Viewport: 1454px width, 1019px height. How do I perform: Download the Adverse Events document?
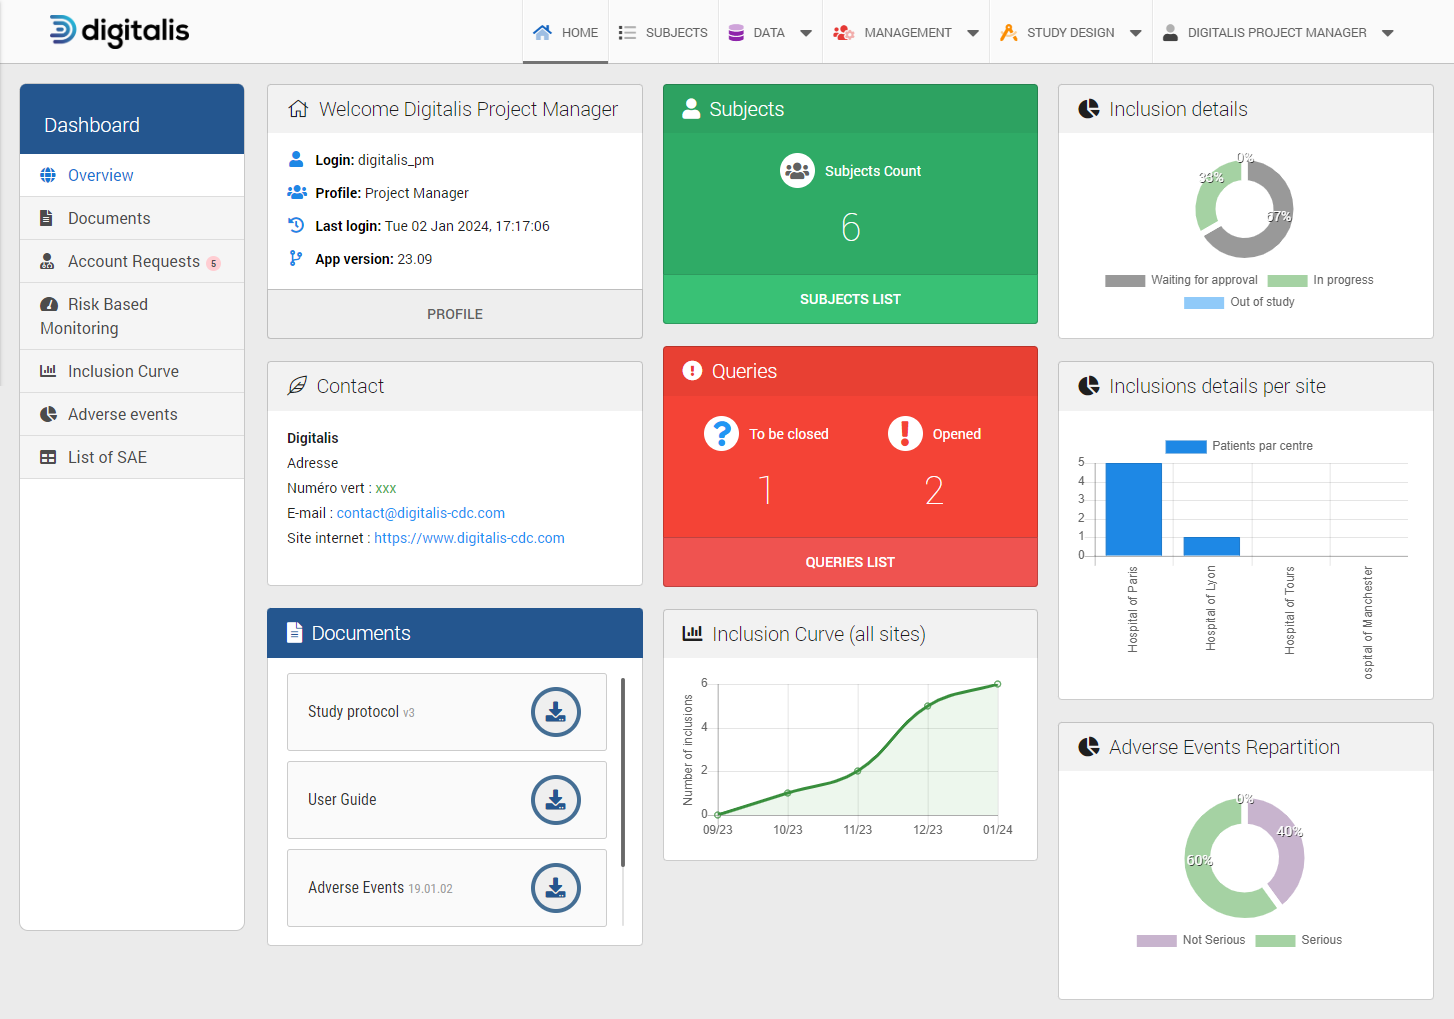(555, 888)
